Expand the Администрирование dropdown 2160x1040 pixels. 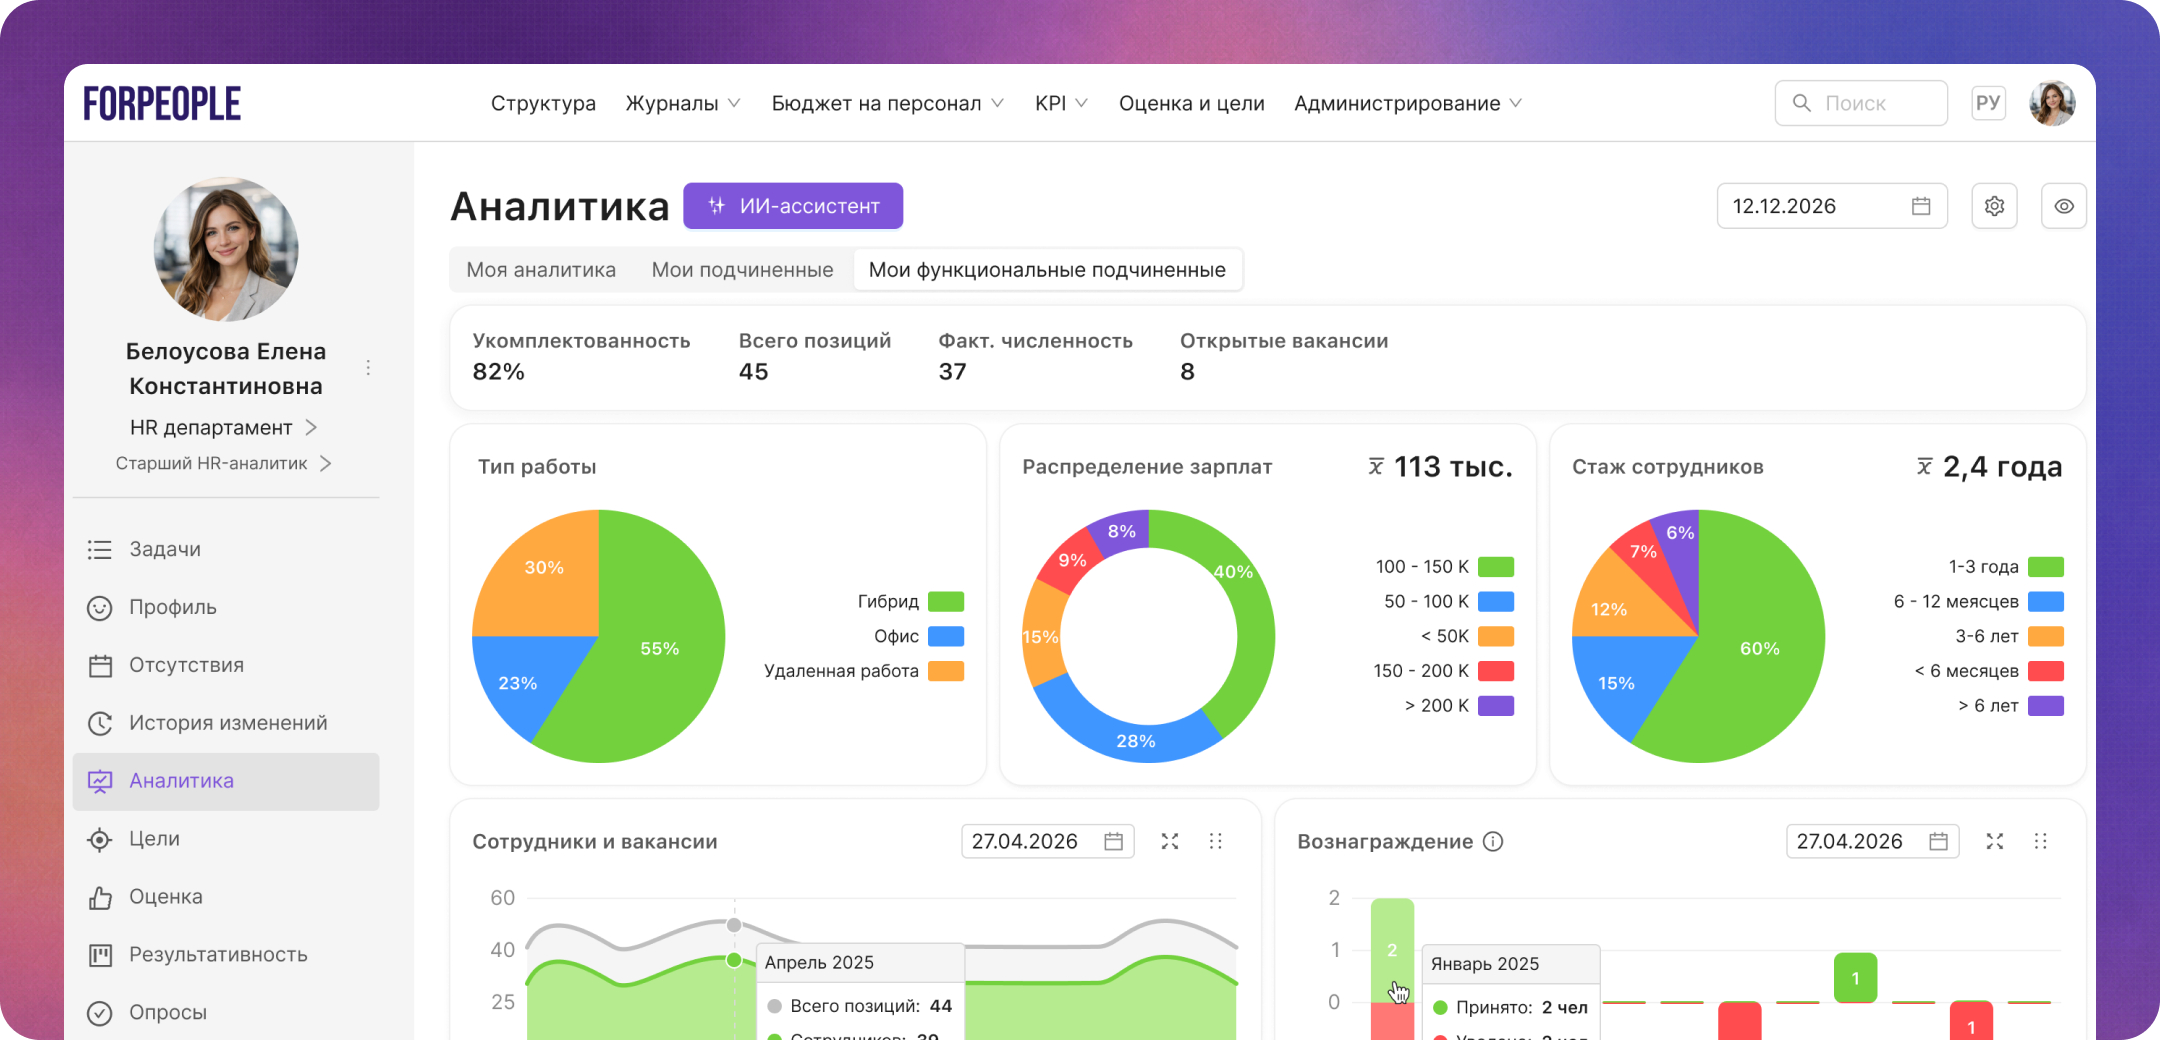pos(1408,103)
